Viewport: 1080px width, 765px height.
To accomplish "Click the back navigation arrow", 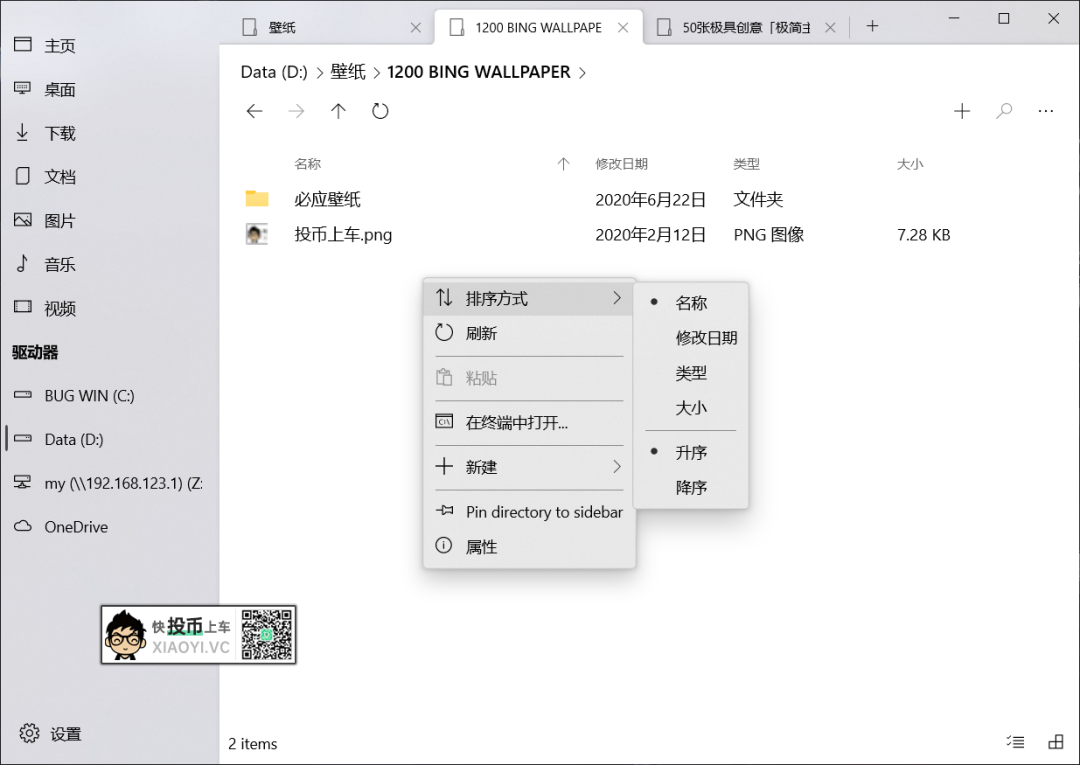I will coord(254,111).
